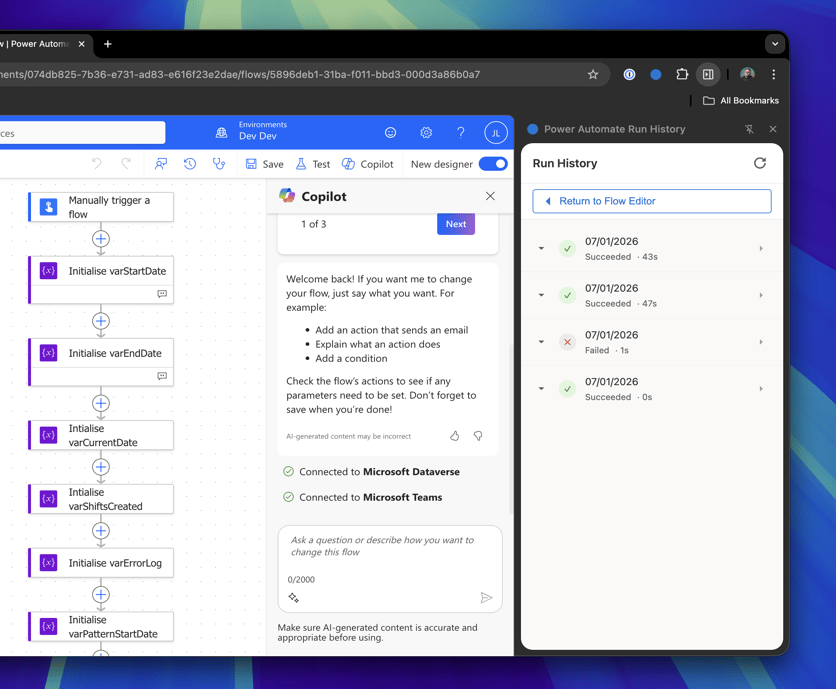Open the 43s succeeded run details arrow
The width and height of the screenshot is (836, 689).
[x=761, y=249]
